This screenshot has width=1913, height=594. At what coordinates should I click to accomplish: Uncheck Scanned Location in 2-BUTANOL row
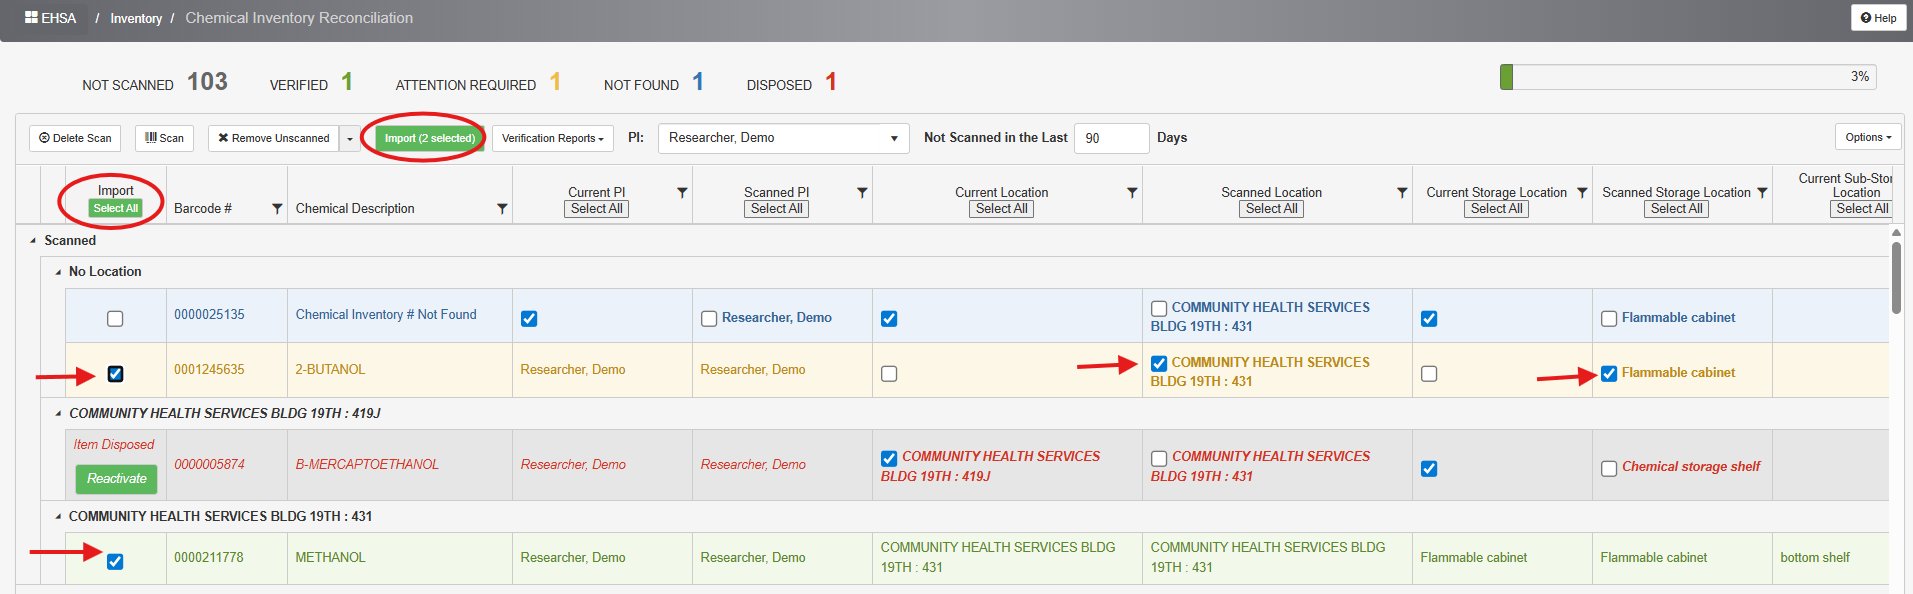click(x=1159, y=364)
